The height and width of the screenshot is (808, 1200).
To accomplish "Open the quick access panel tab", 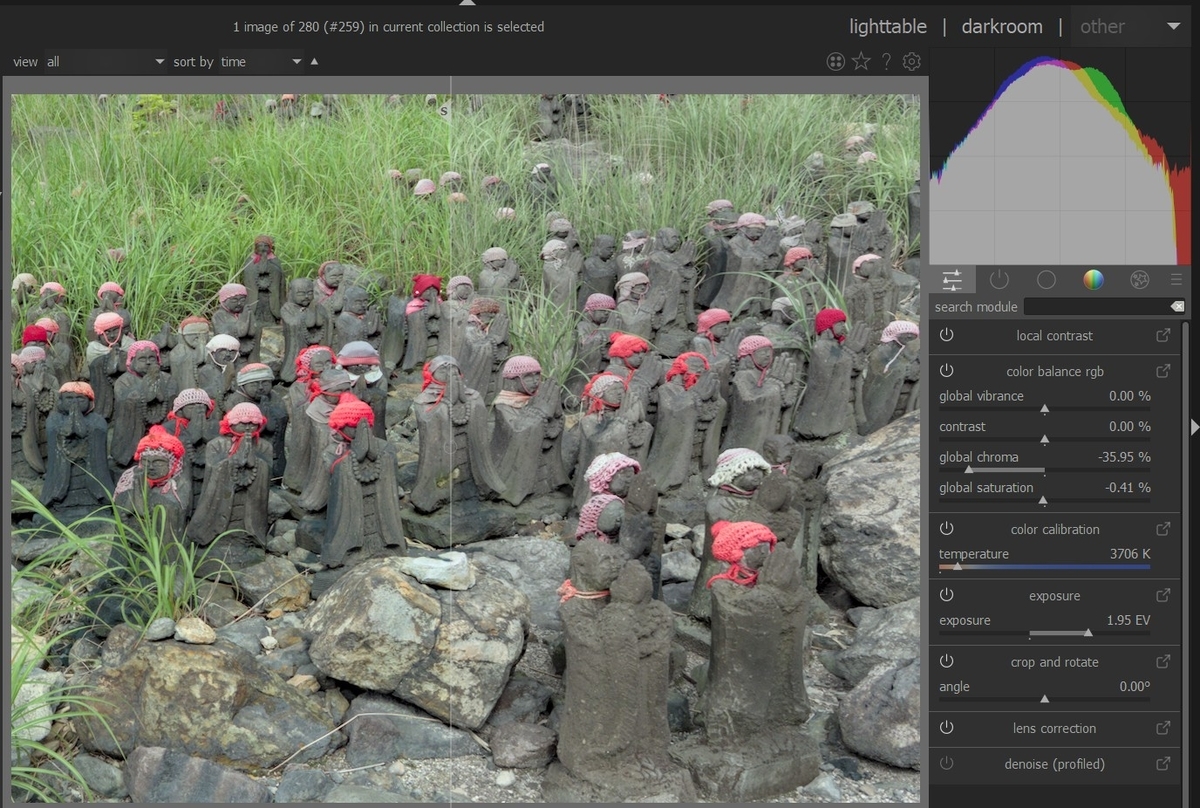I will (952, 280).
